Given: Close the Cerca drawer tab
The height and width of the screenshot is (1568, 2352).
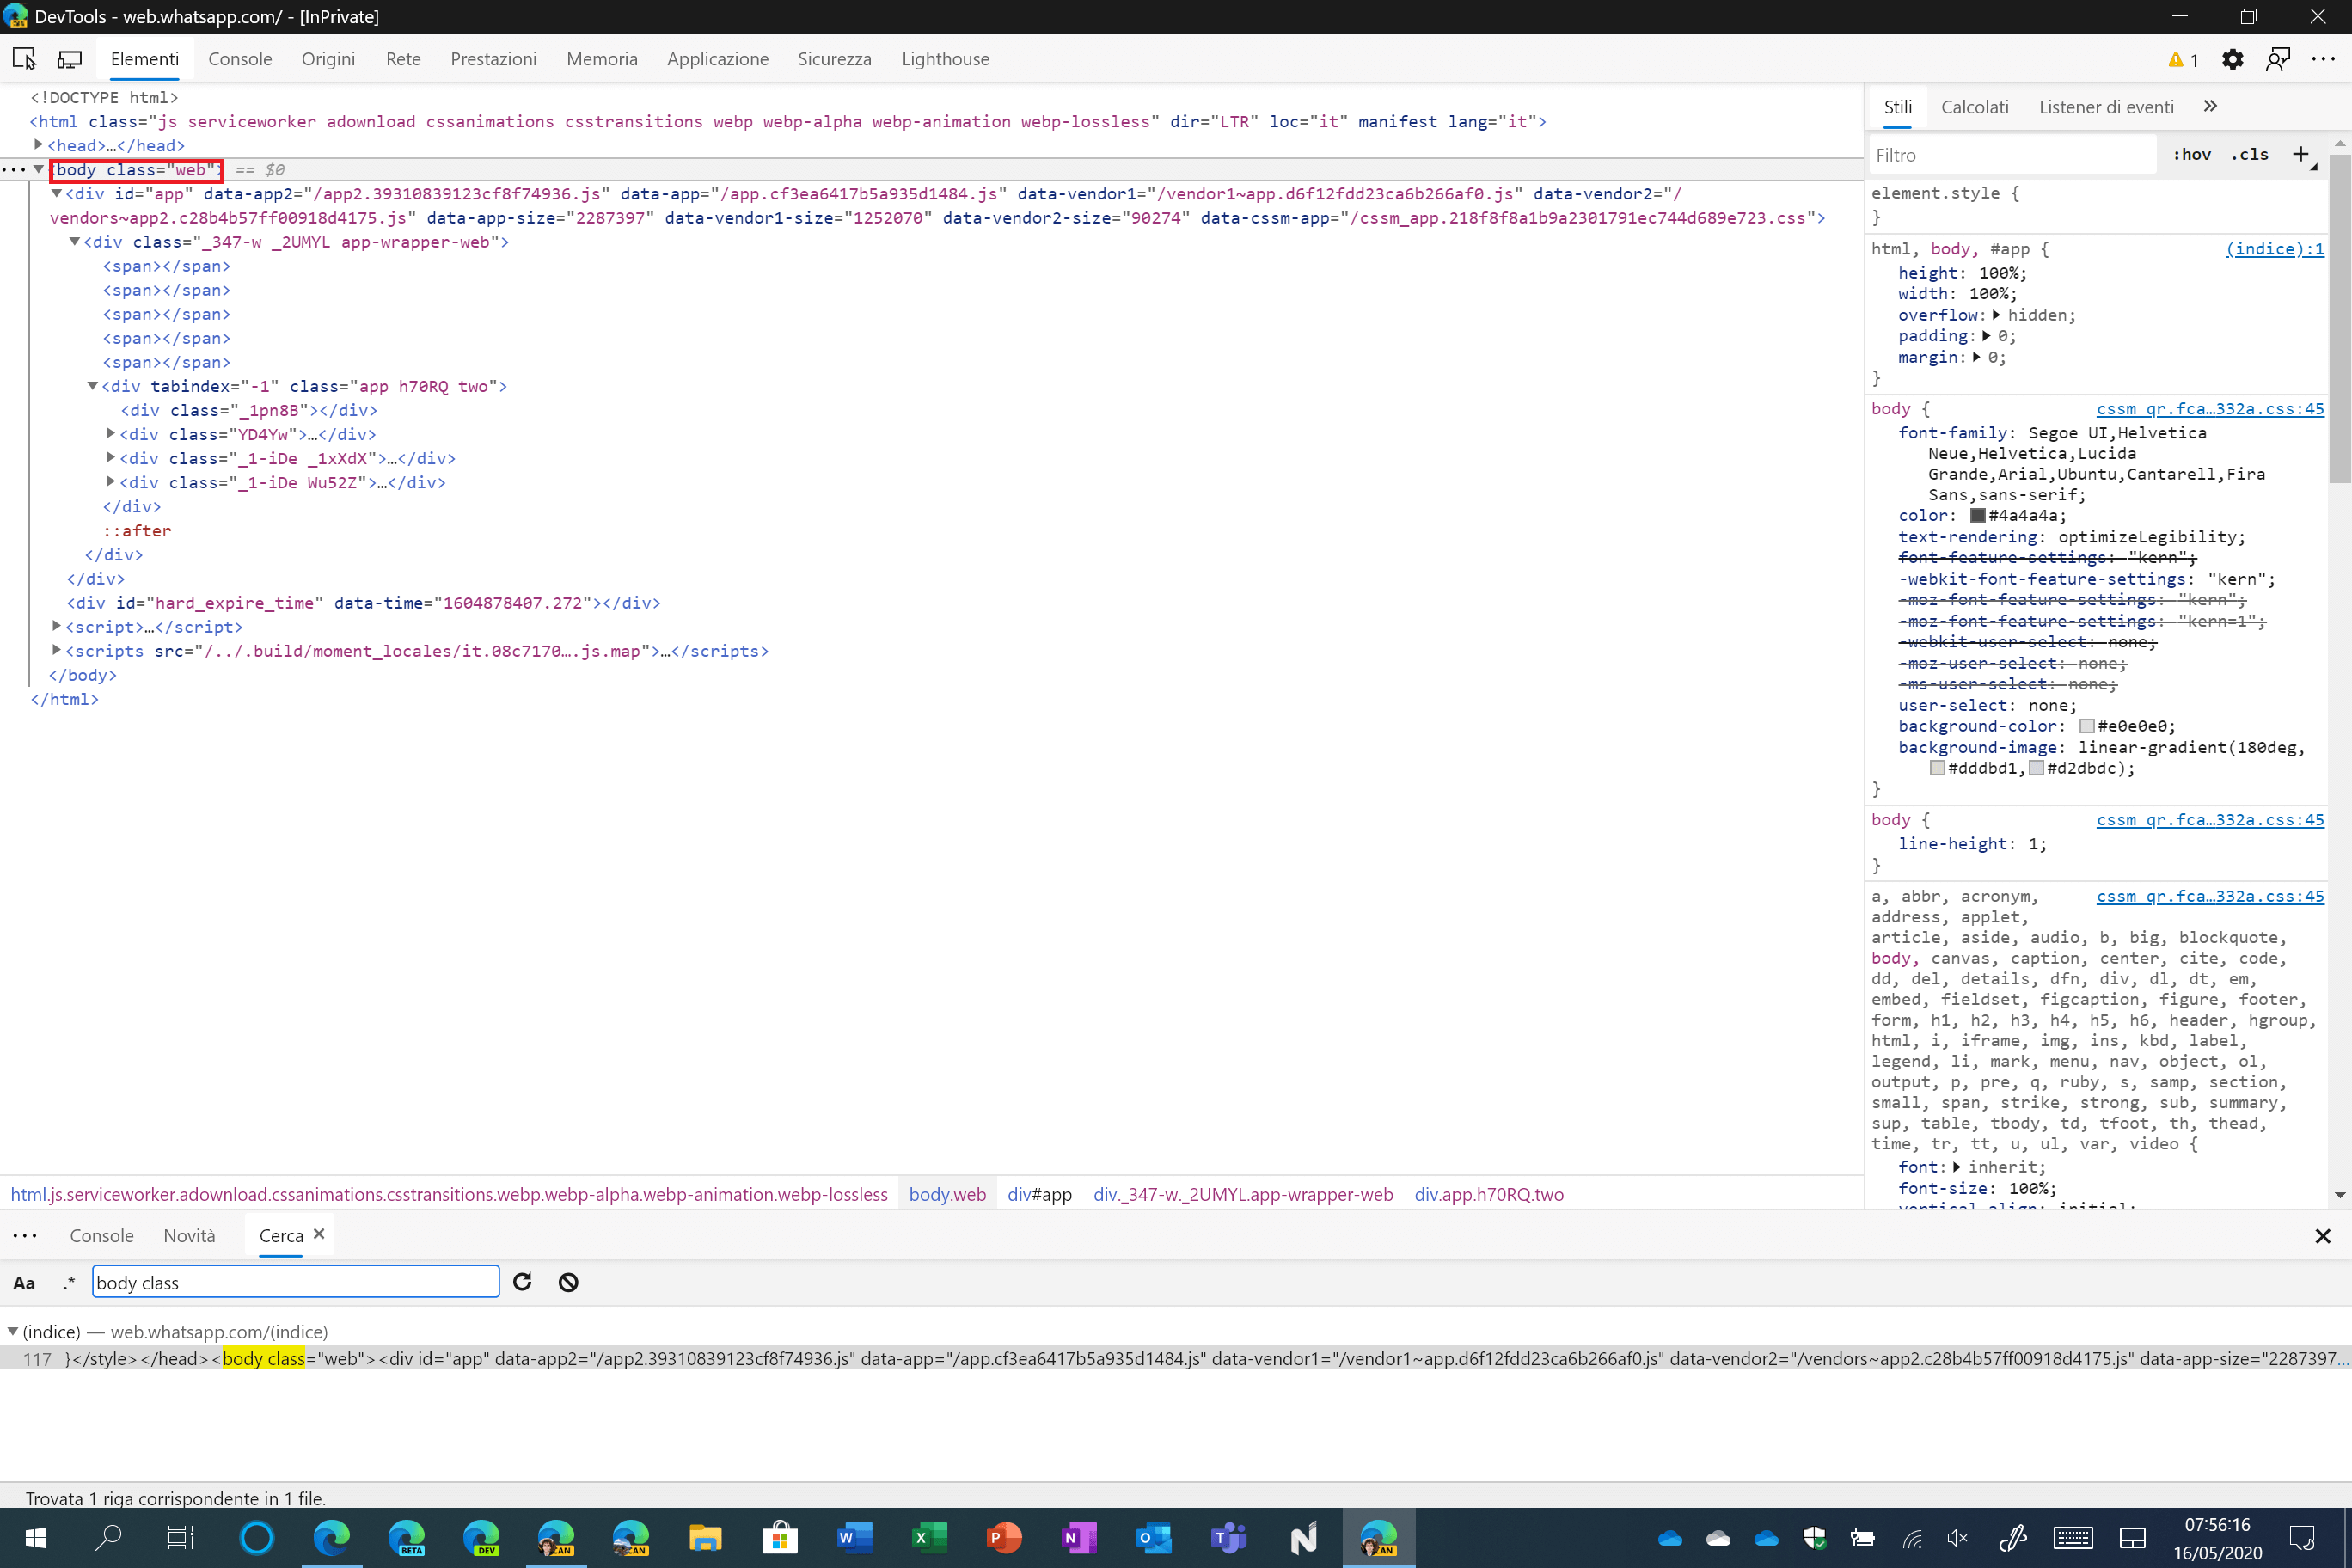Looking at the screenshot, I should [319, 1233].
